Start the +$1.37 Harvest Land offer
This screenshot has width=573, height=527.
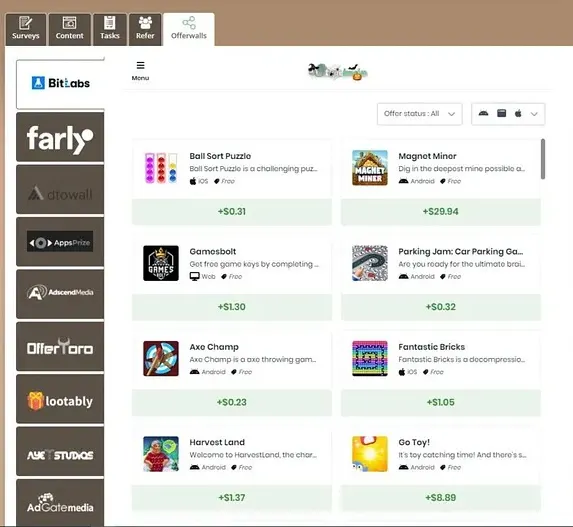[232, 498]
